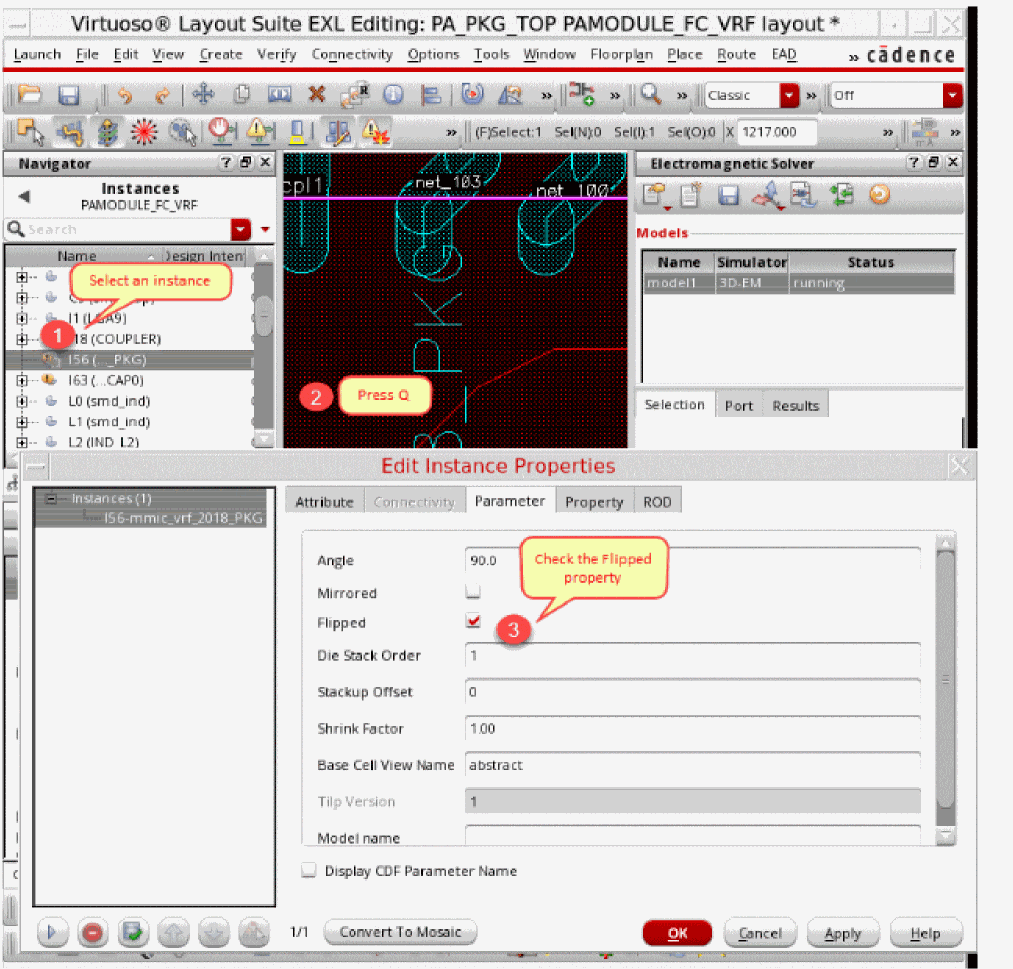
Task: Open the Launch menu
Action: point(37,54)
